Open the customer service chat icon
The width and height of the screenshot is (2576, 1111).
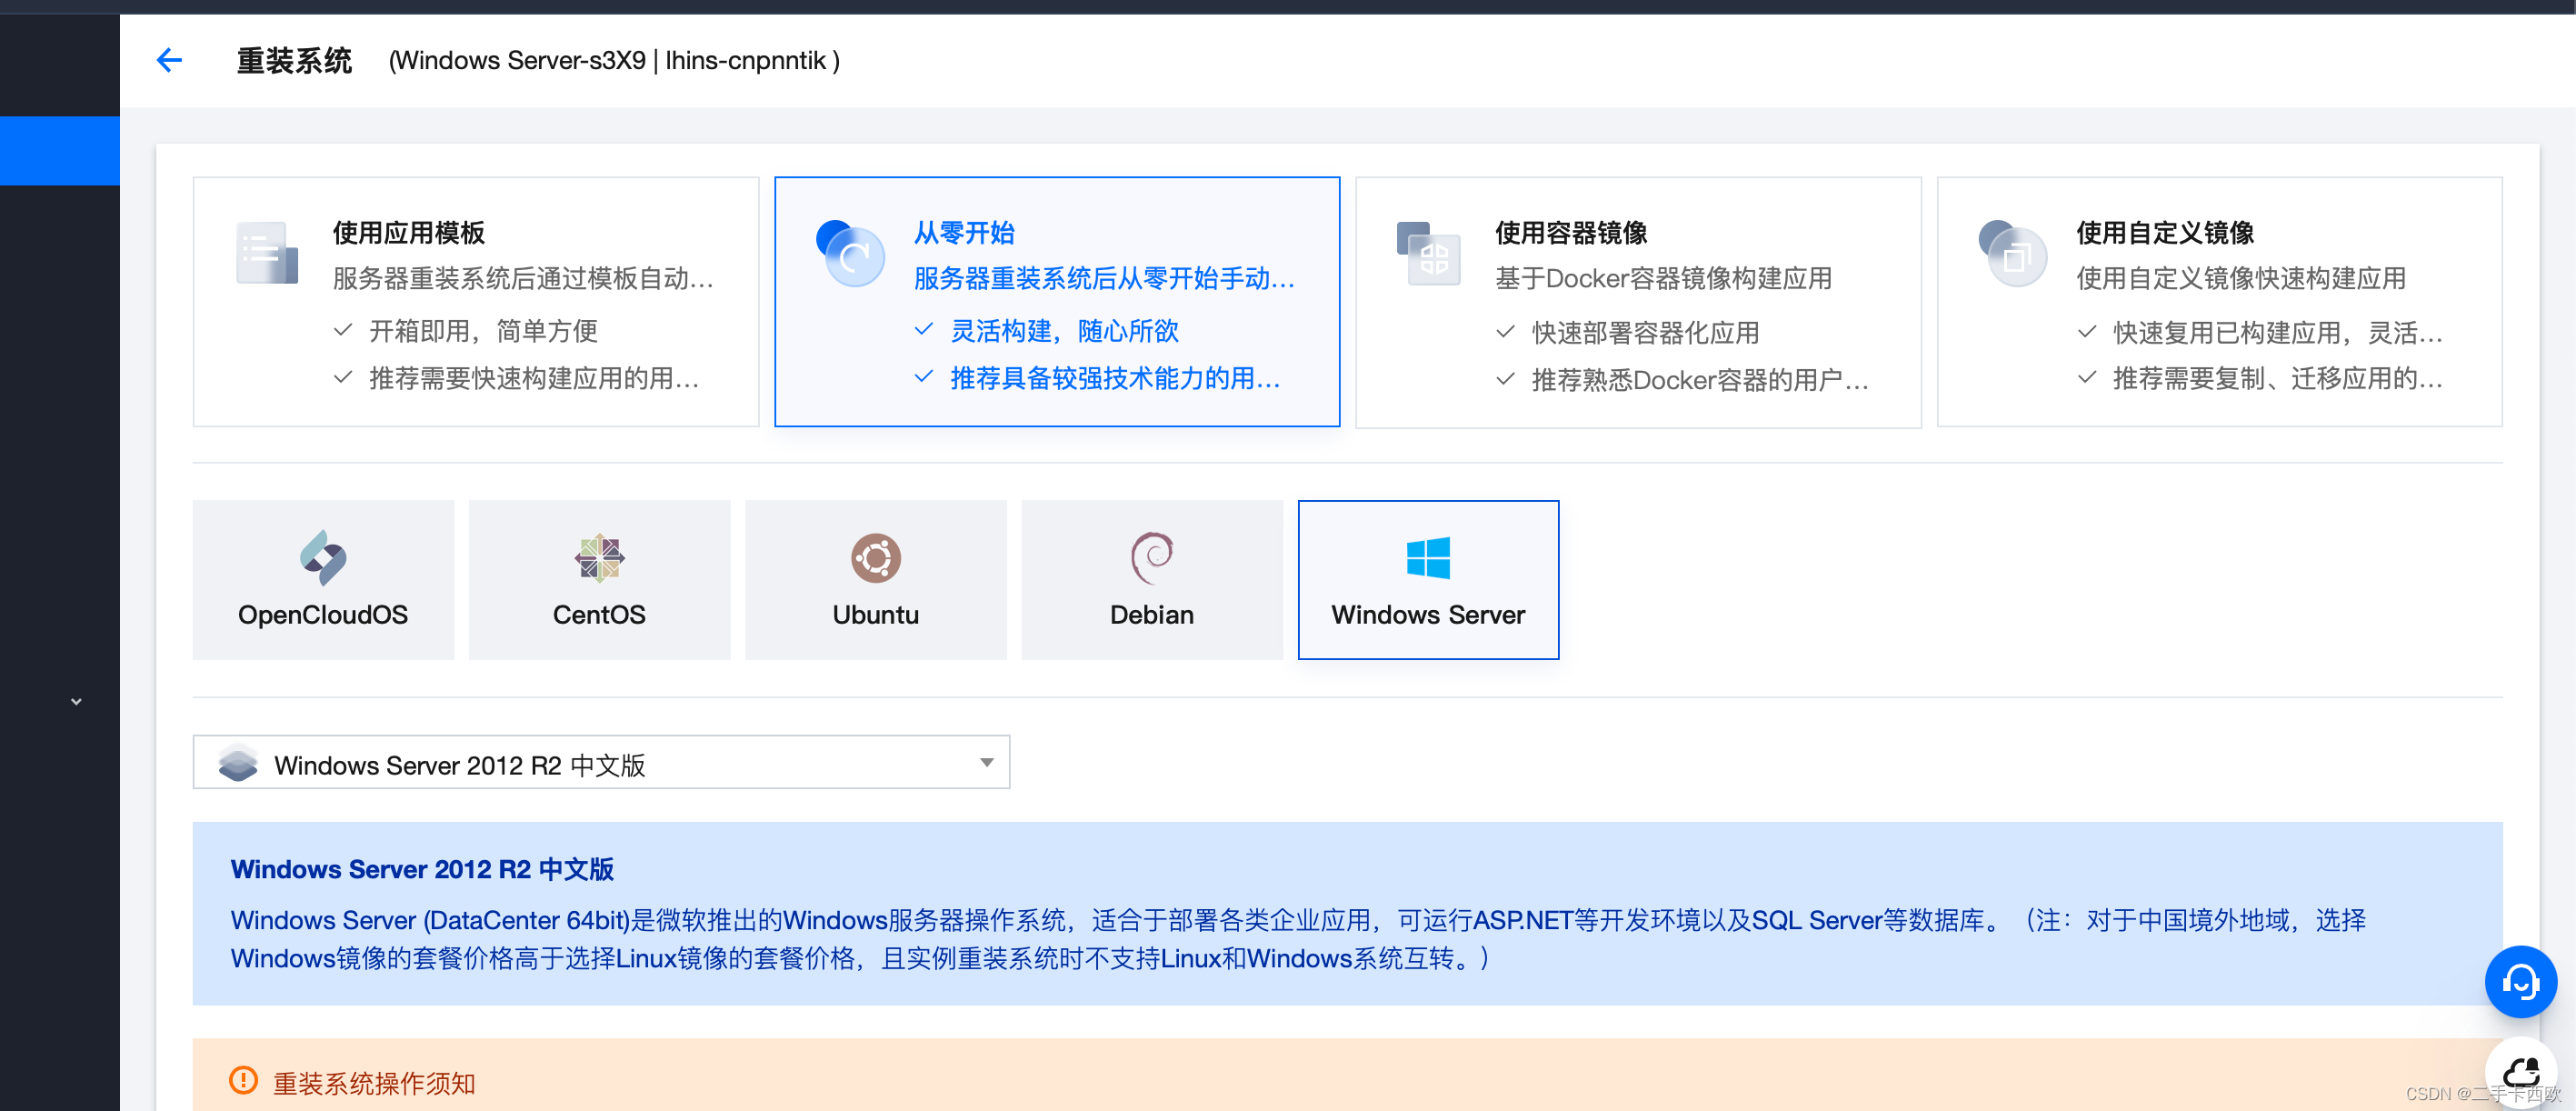(x=2521, y=981)
